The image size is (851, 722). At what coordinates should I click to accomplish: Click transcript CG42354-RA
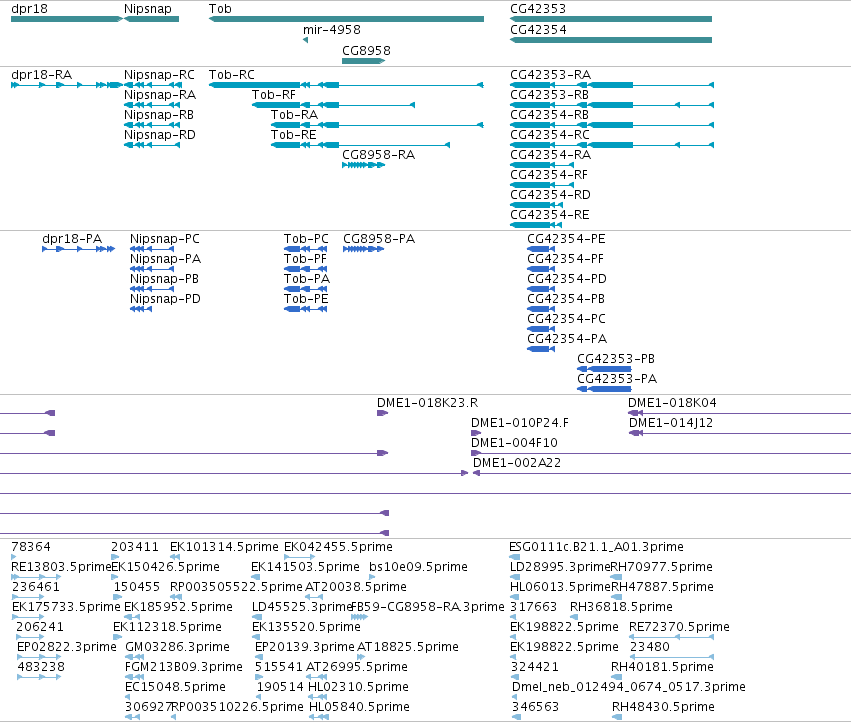click(x=542, y=165)
